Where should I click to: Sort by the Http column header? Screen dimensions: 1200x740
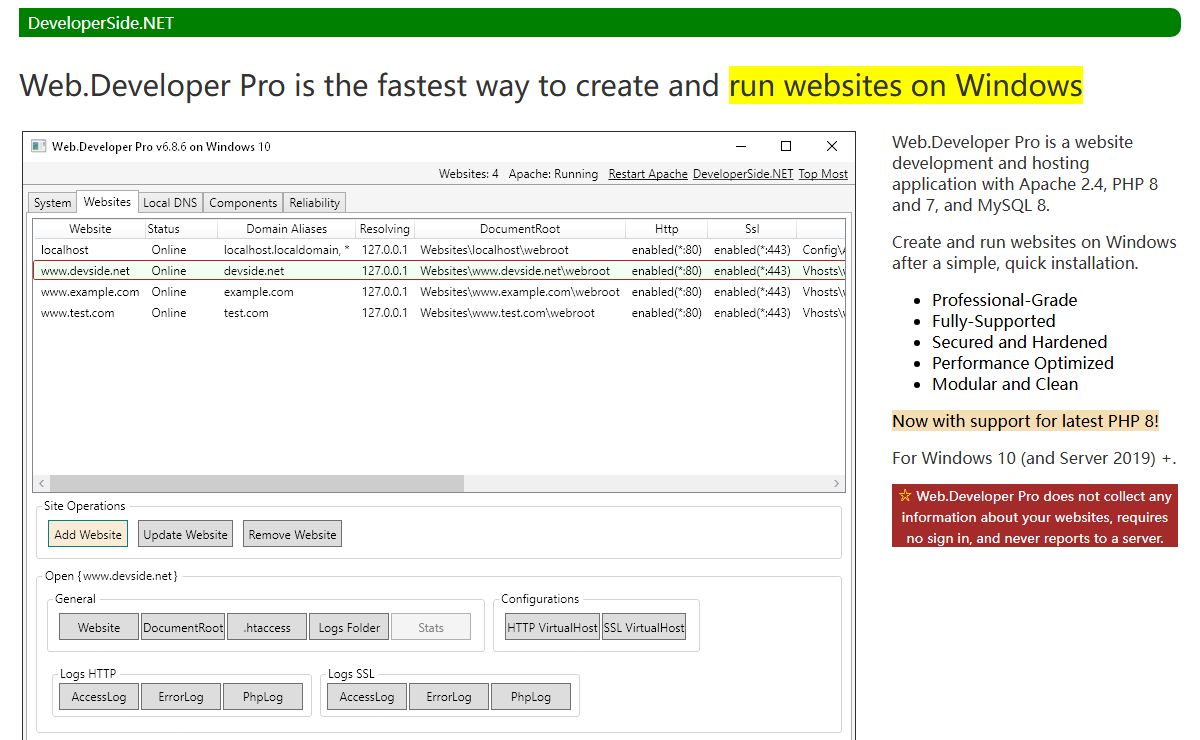click(x=666, y=229)
